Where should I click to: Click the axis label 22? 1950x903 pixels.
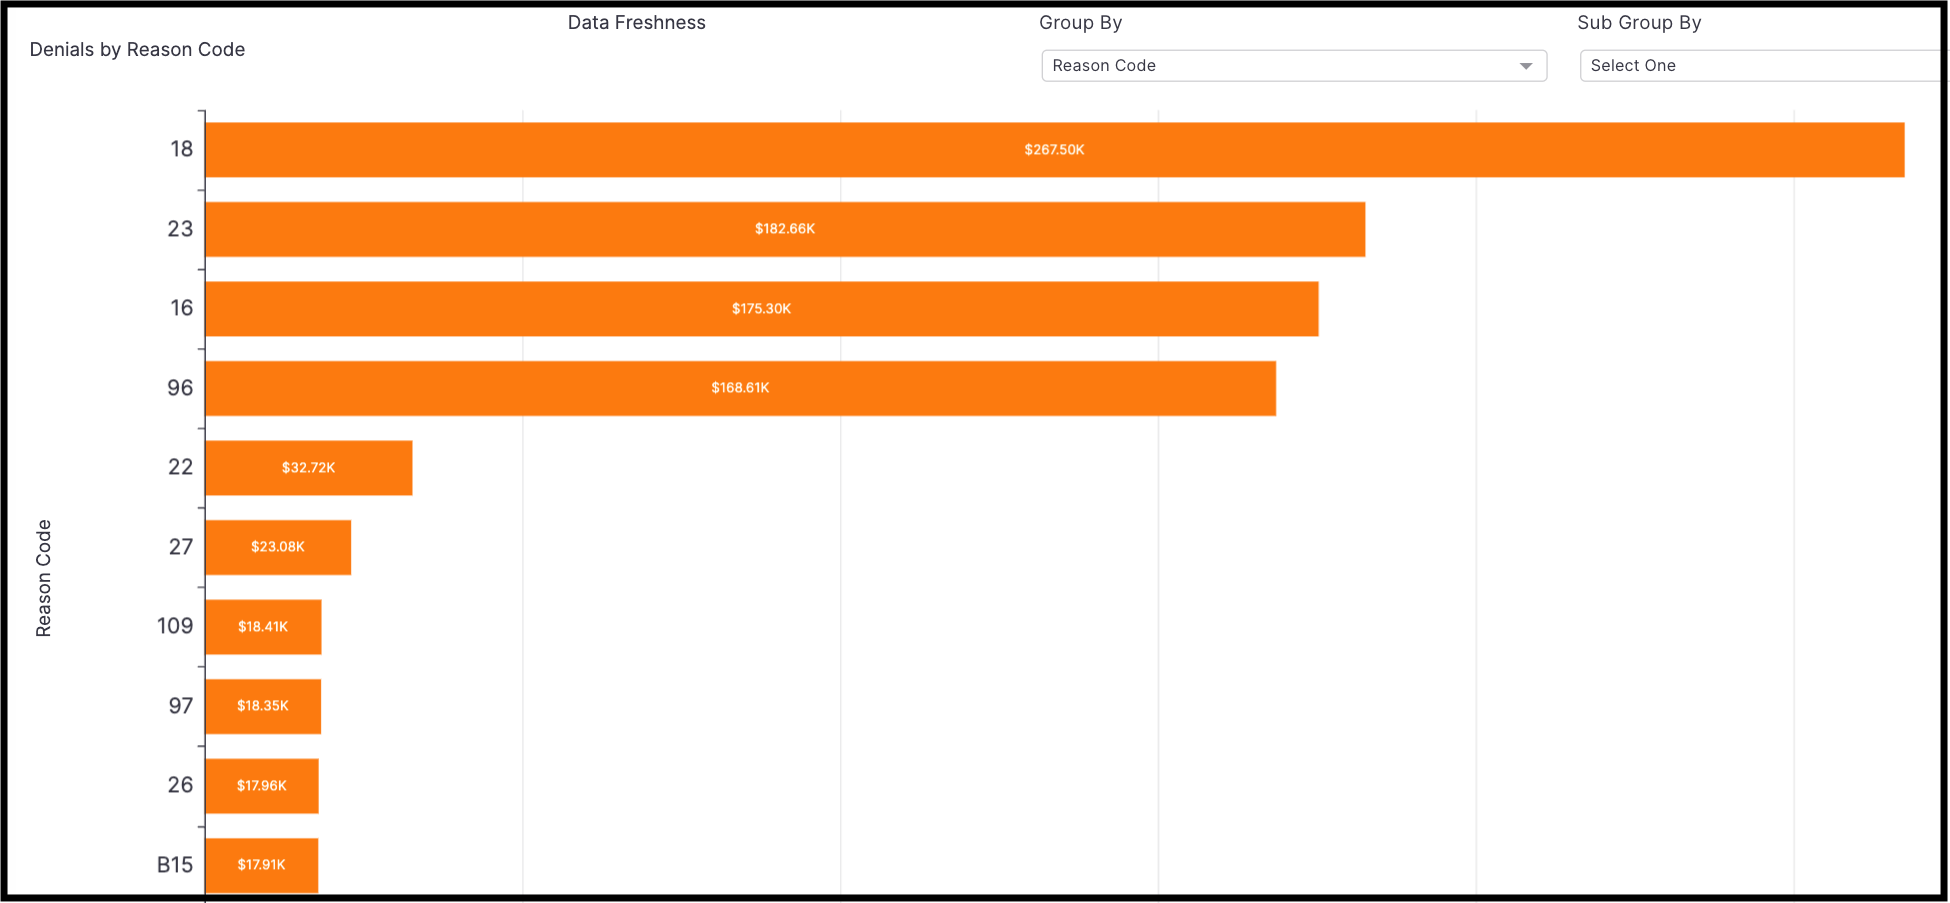point(180,467)
